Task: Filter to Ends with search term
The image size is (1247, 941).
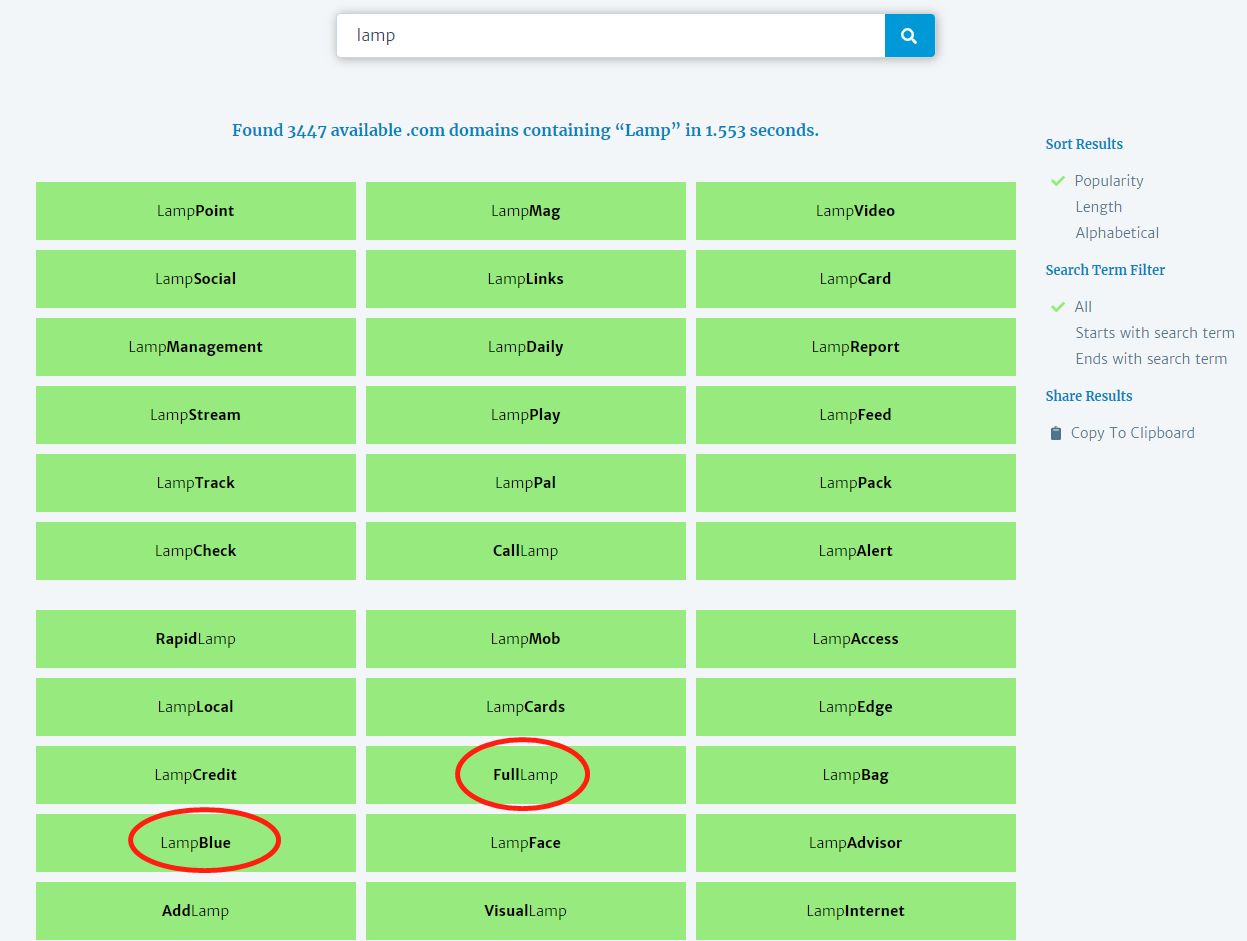Action: [x=1150, y=359]
